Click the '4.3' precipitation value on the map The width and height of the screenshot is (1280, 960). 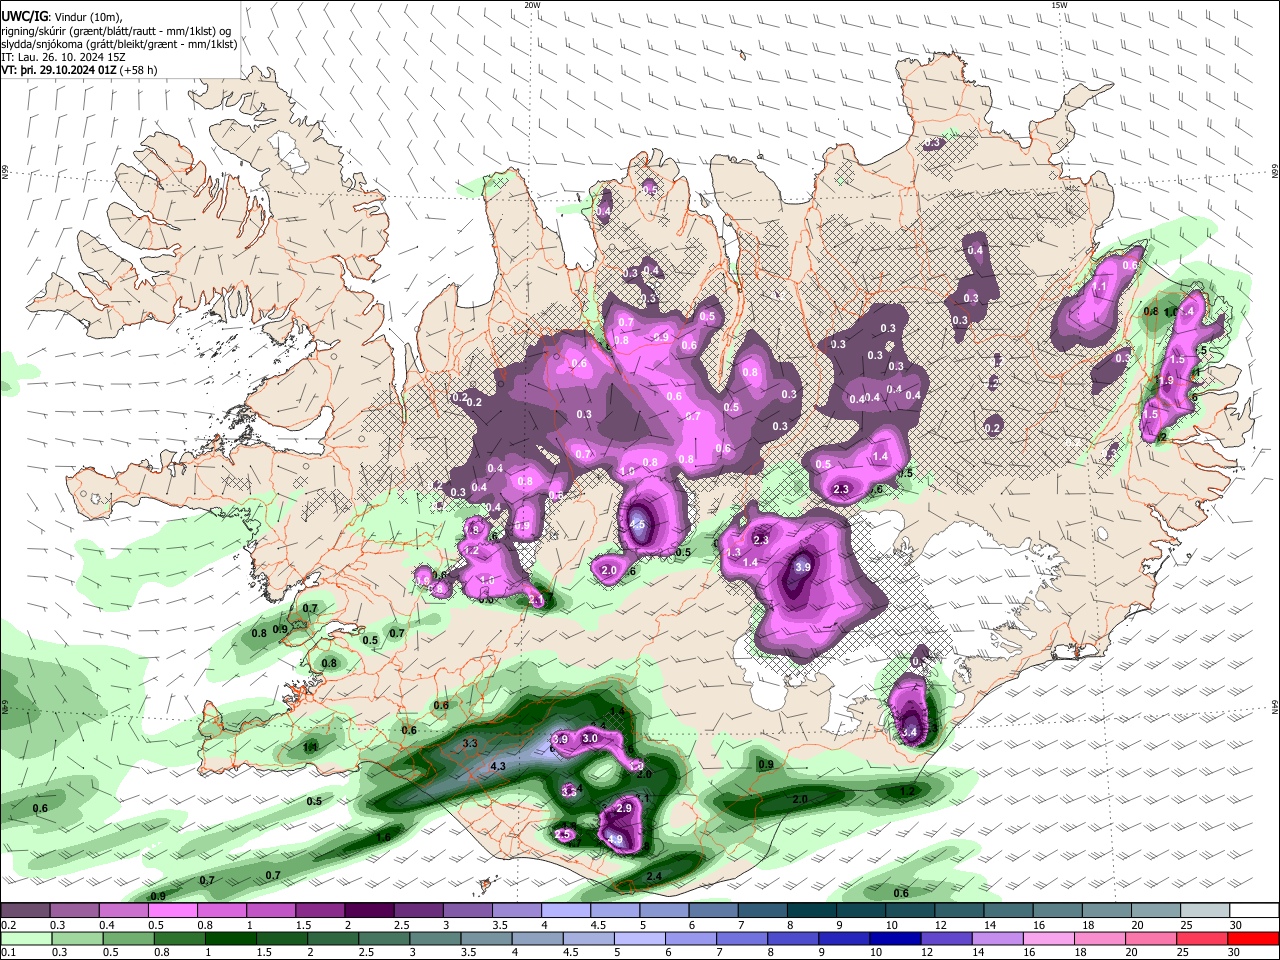pos(499,766)
